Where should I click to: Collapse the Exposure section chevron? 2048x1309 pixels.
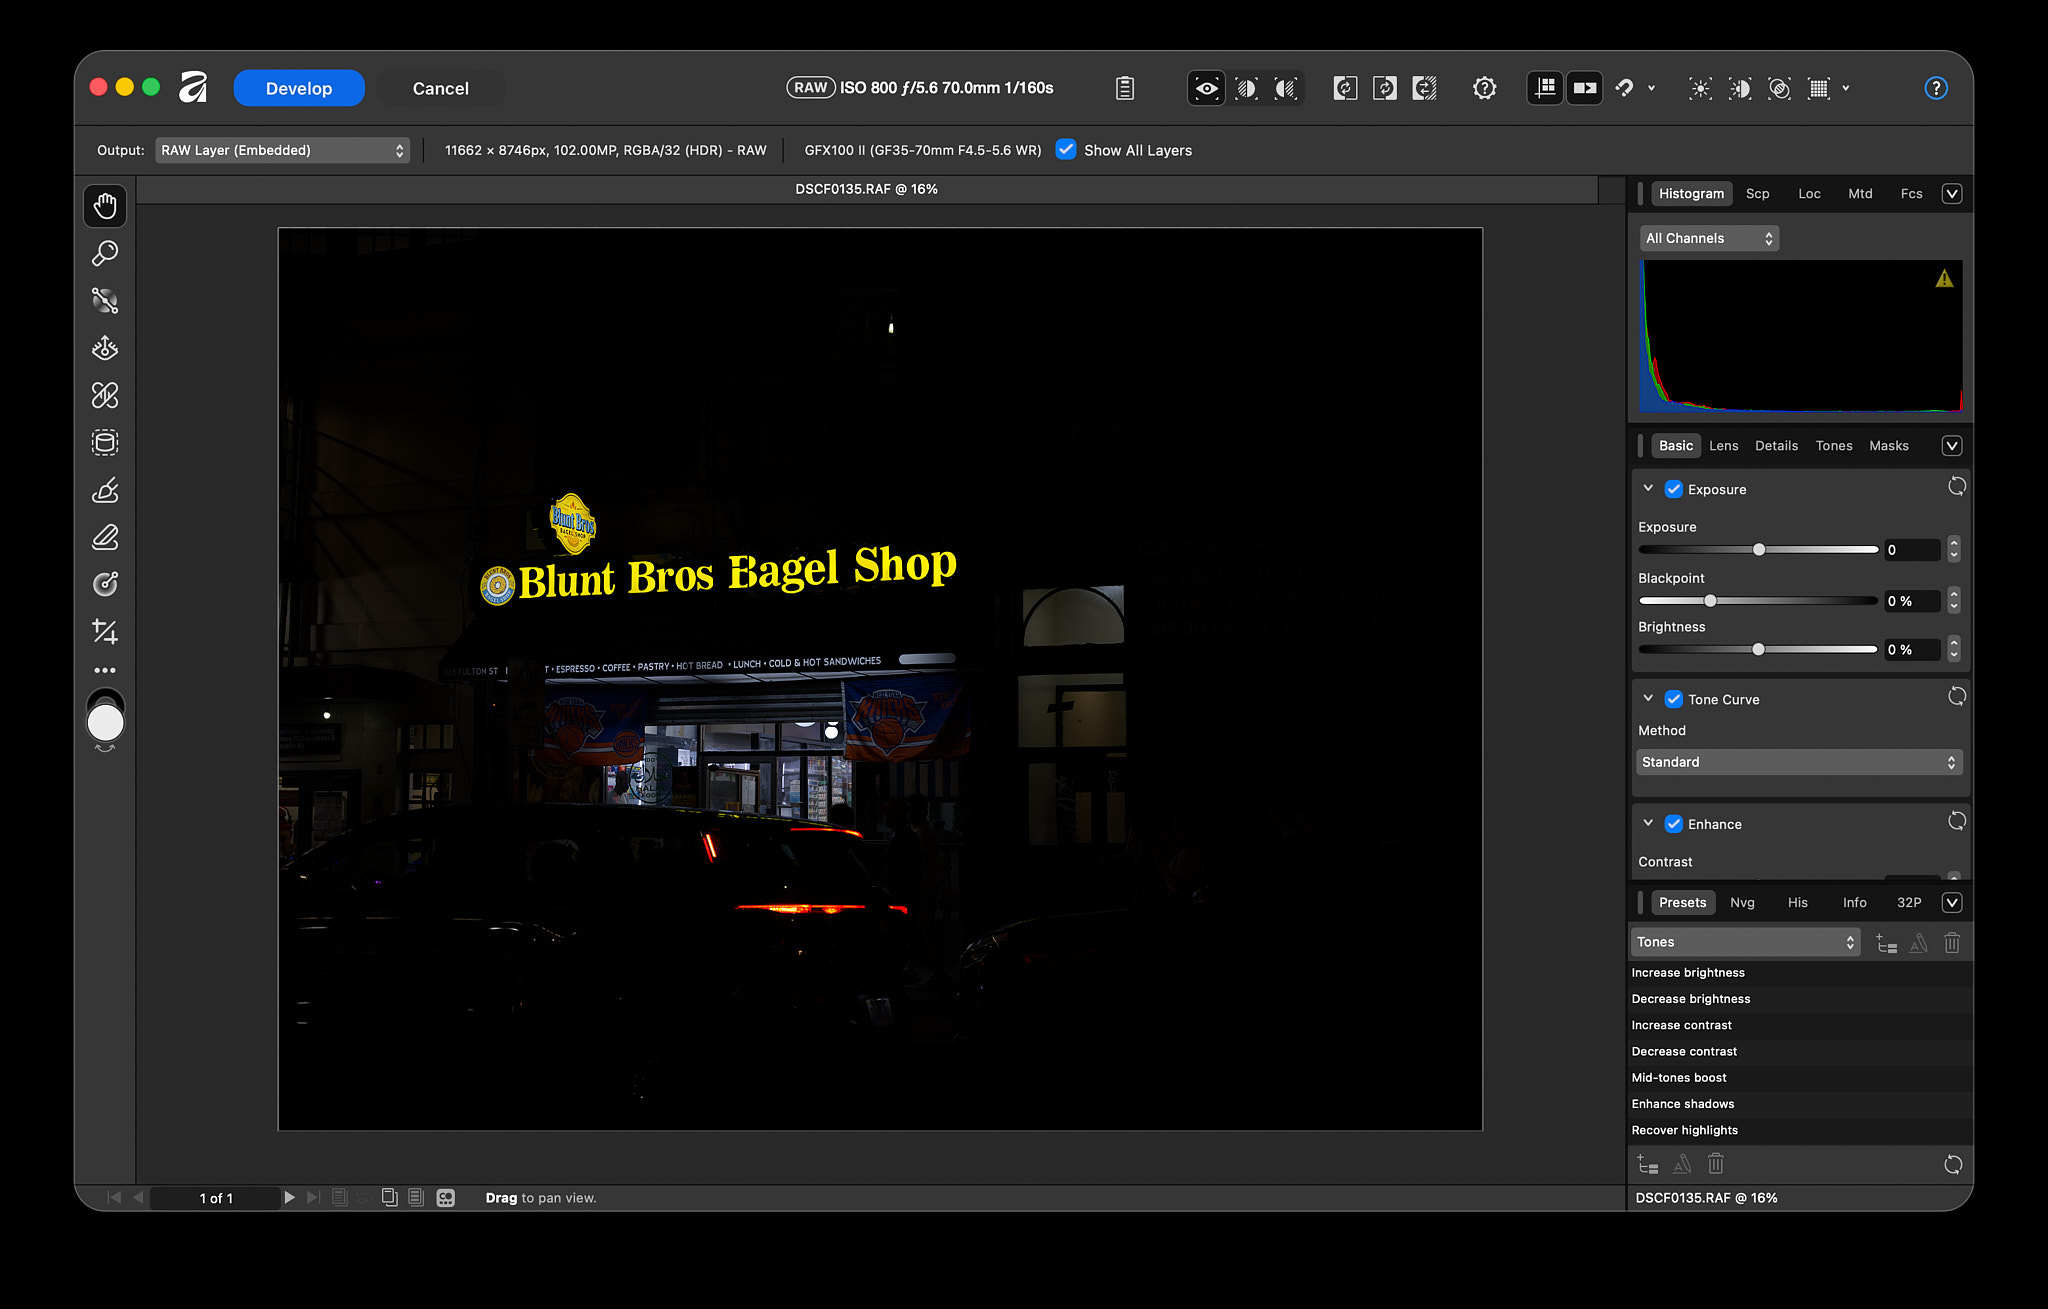click(x=1648, y=488)
